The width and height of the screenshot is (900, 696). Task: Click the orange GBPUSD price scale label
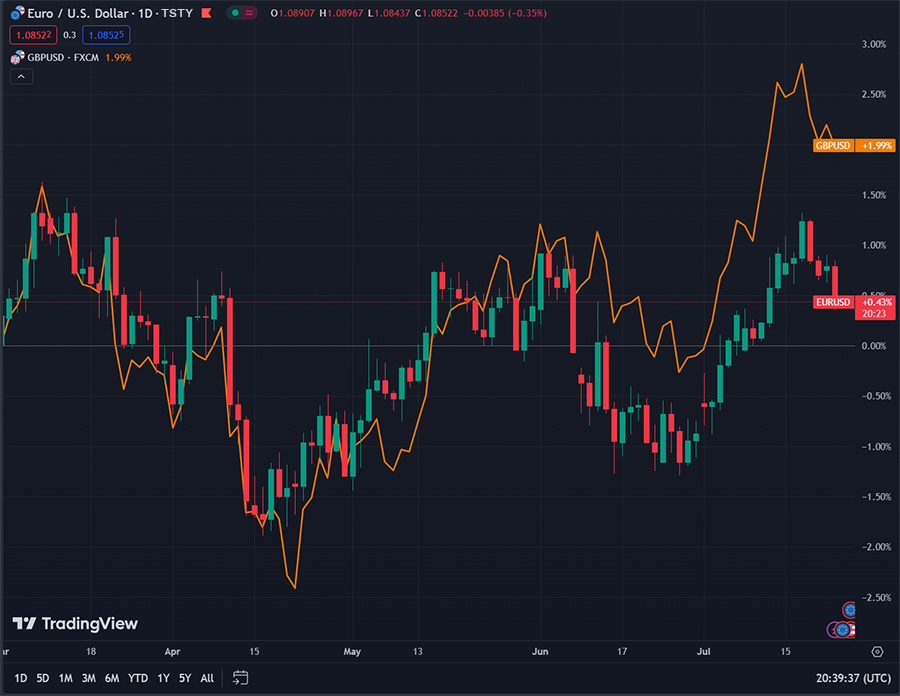coord(833,146)
